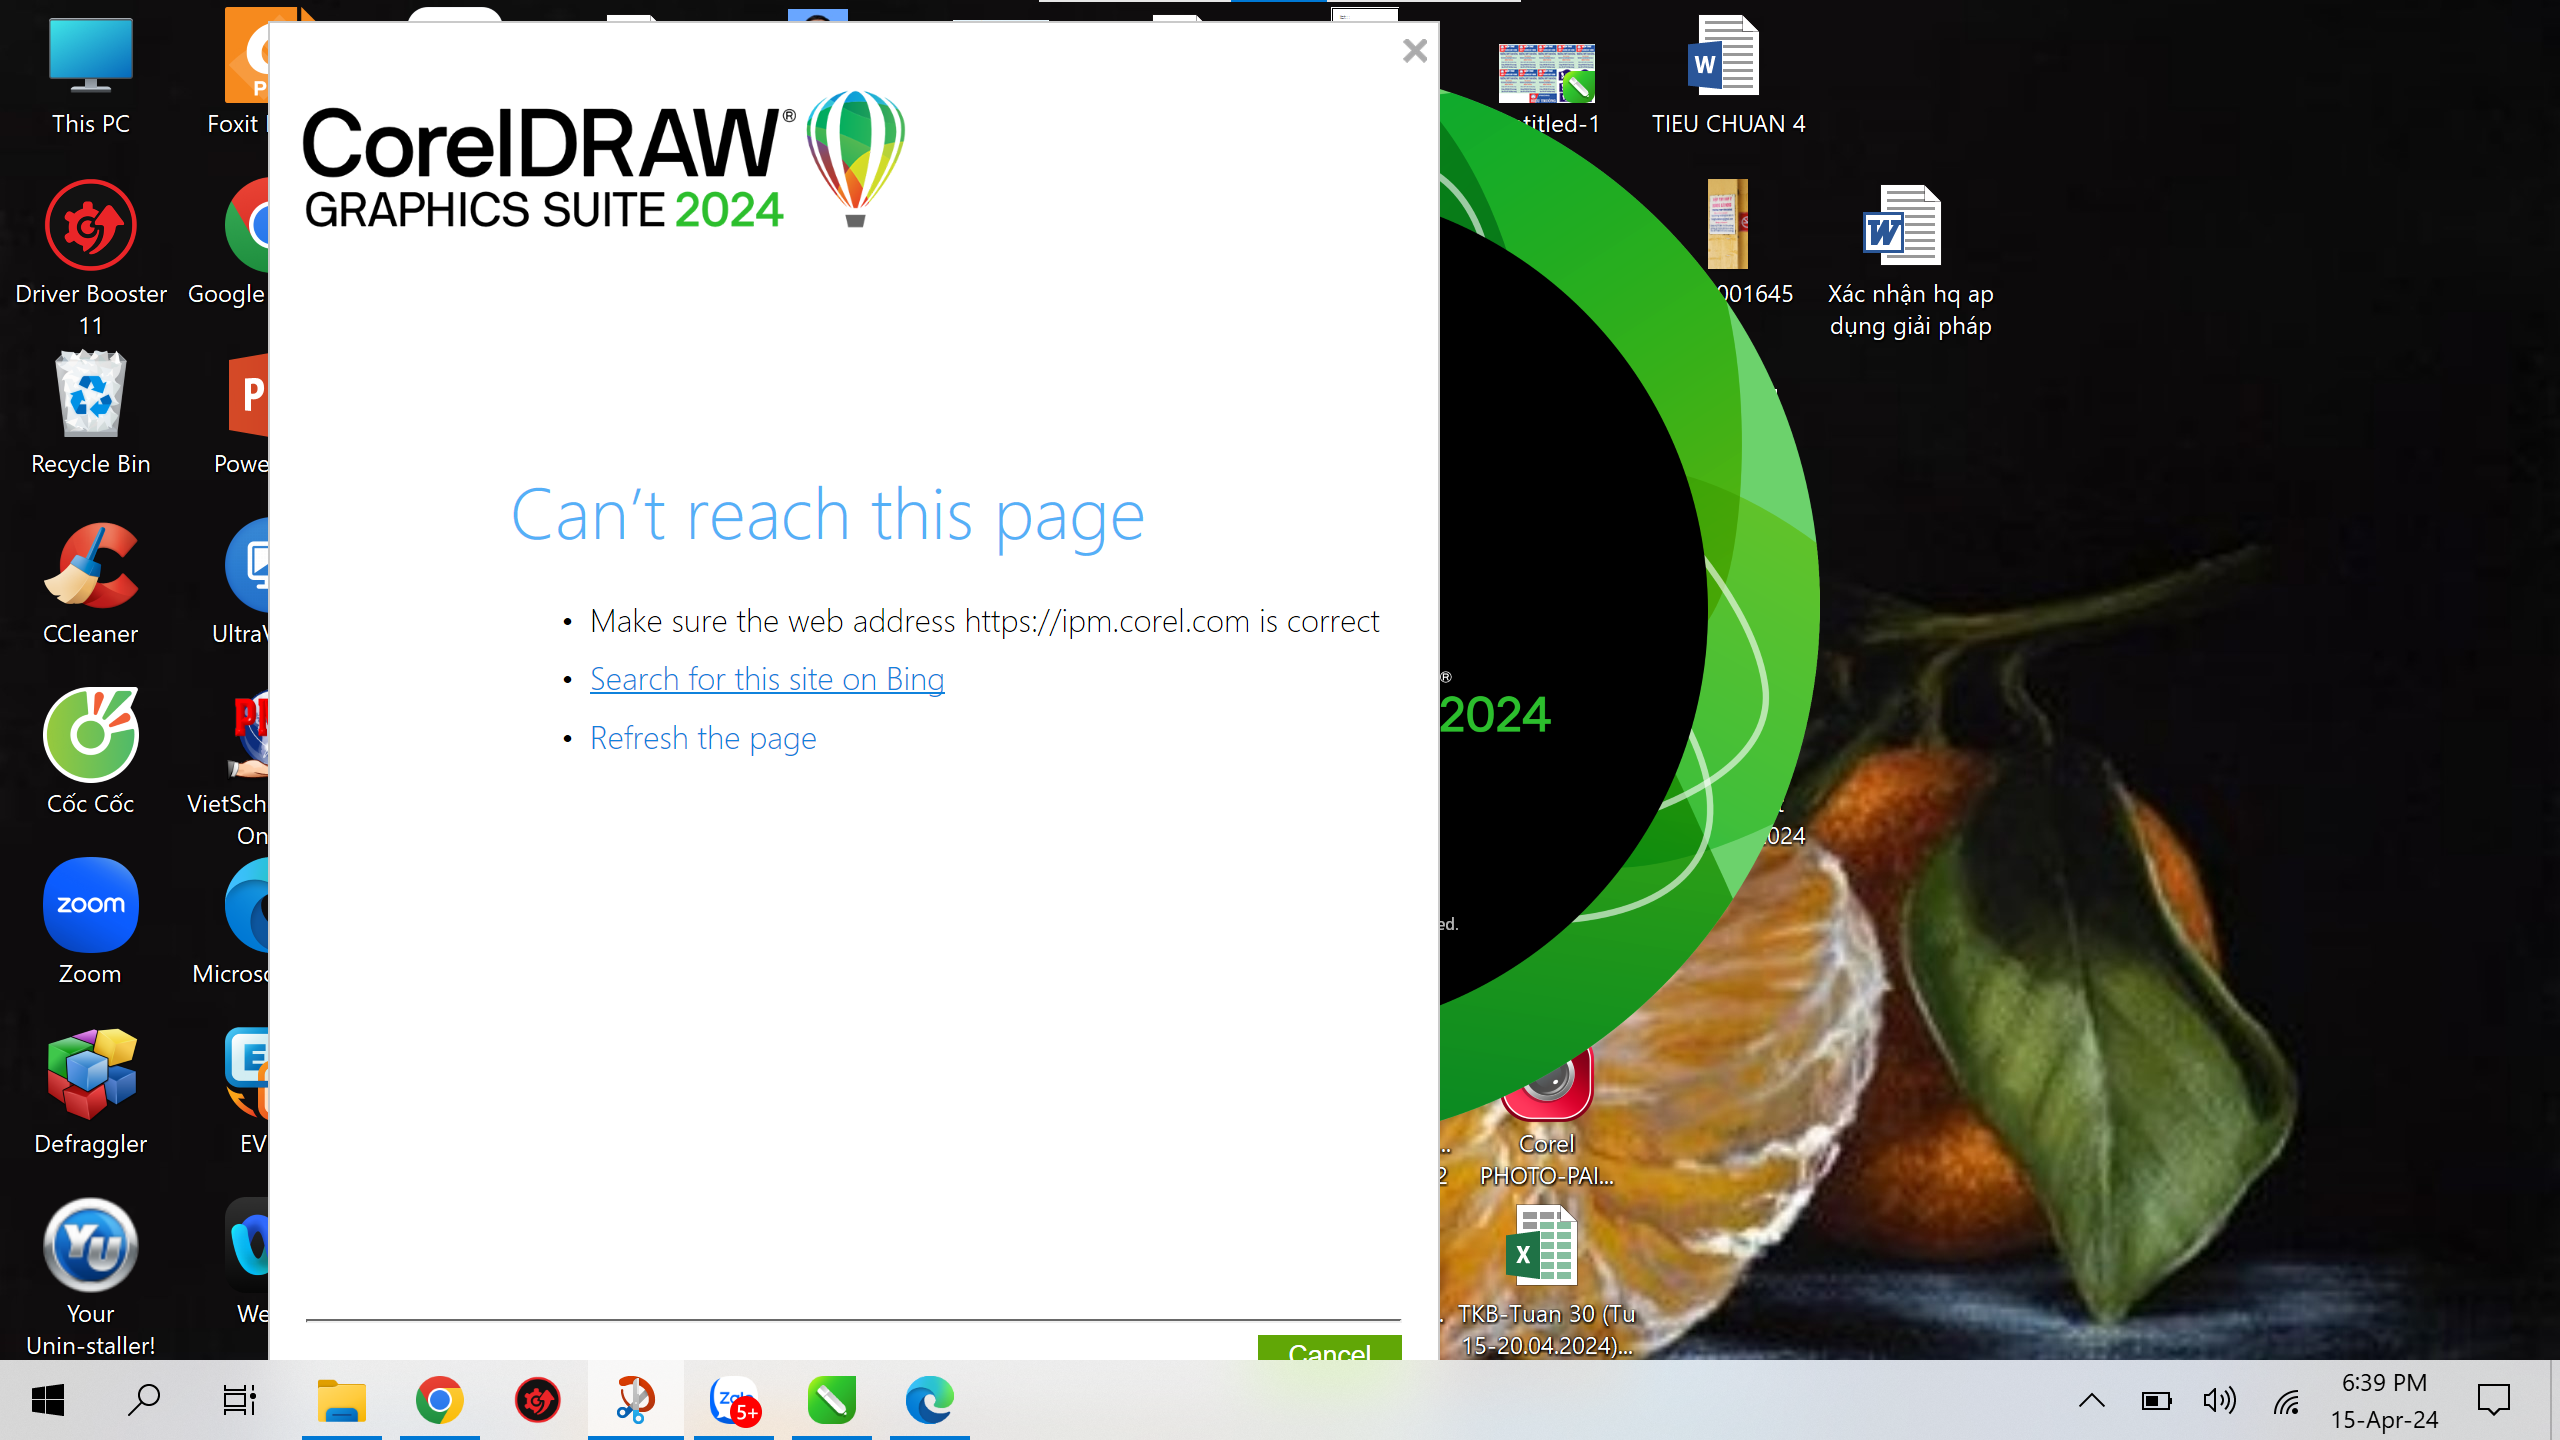
Task: Select Driver Booster 11 desktop icon
Action: (x=90, y=258)
